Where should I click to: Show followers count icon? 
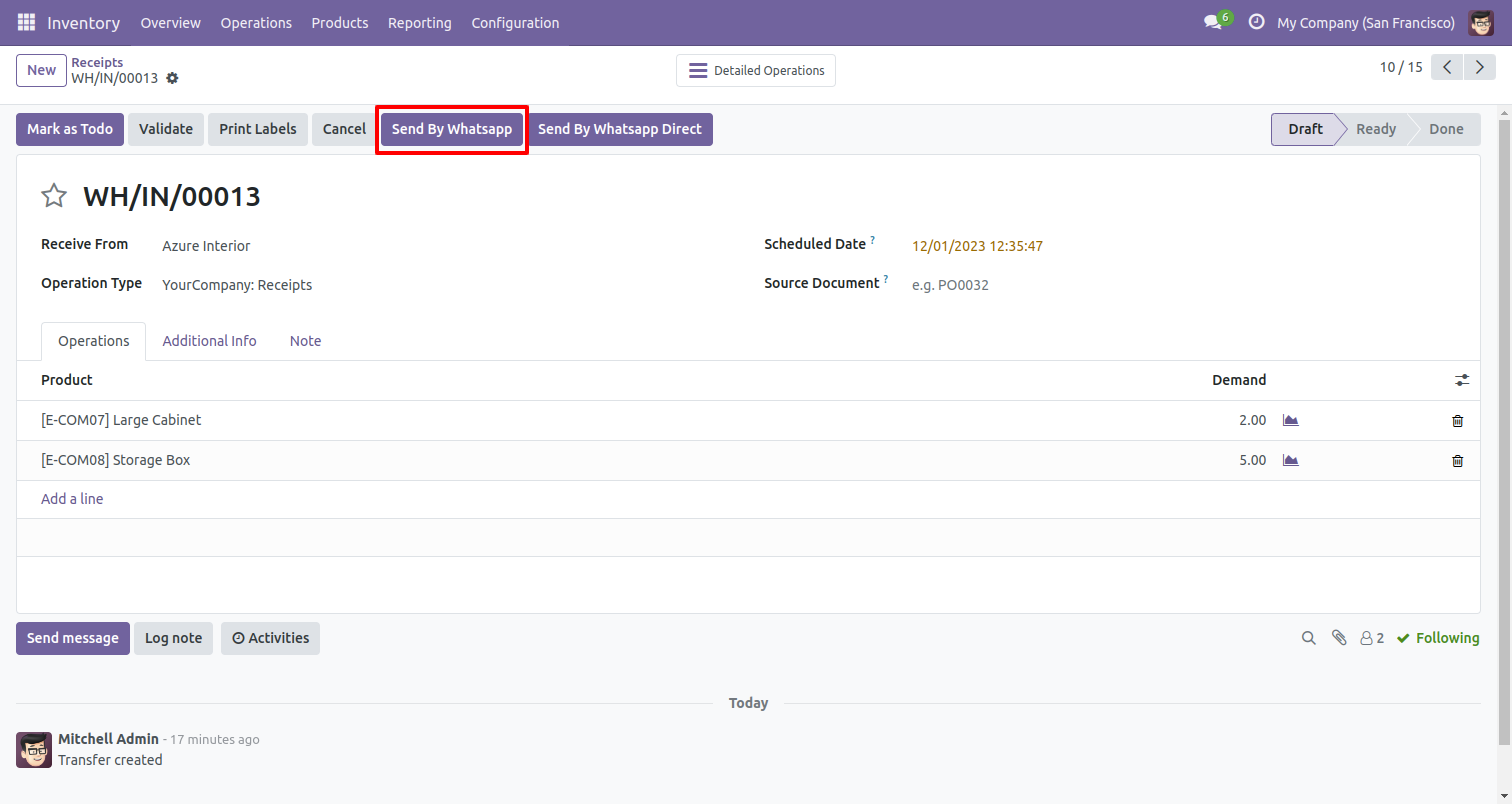1372,638
